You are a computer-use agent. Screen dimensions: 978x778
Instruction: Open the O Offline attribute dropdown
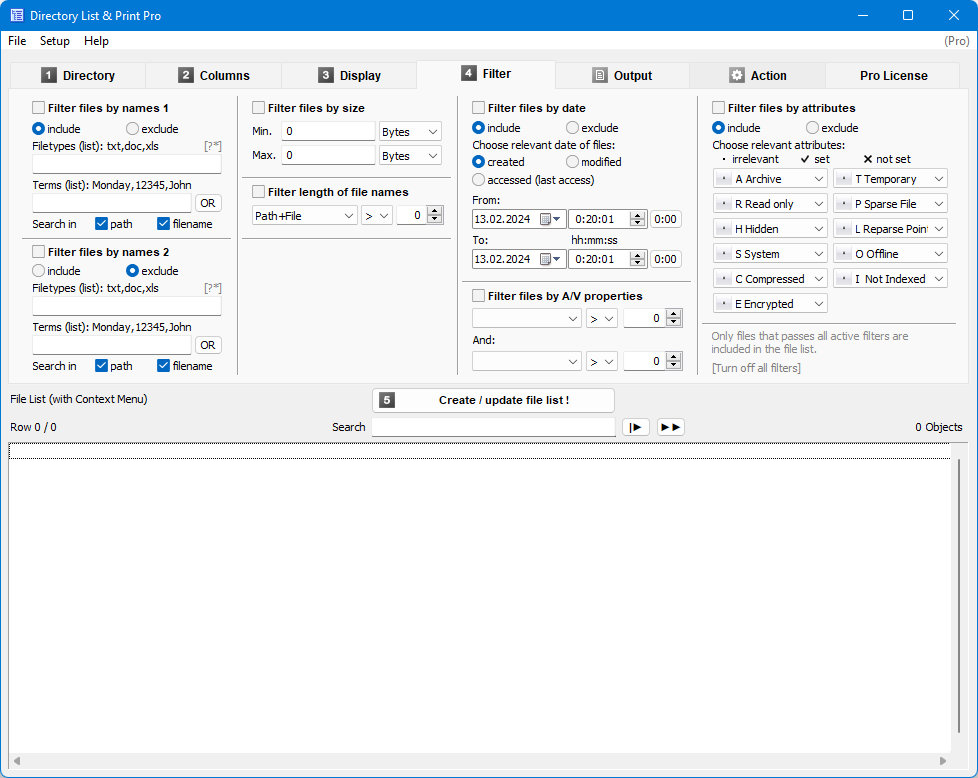click(890, 254)
